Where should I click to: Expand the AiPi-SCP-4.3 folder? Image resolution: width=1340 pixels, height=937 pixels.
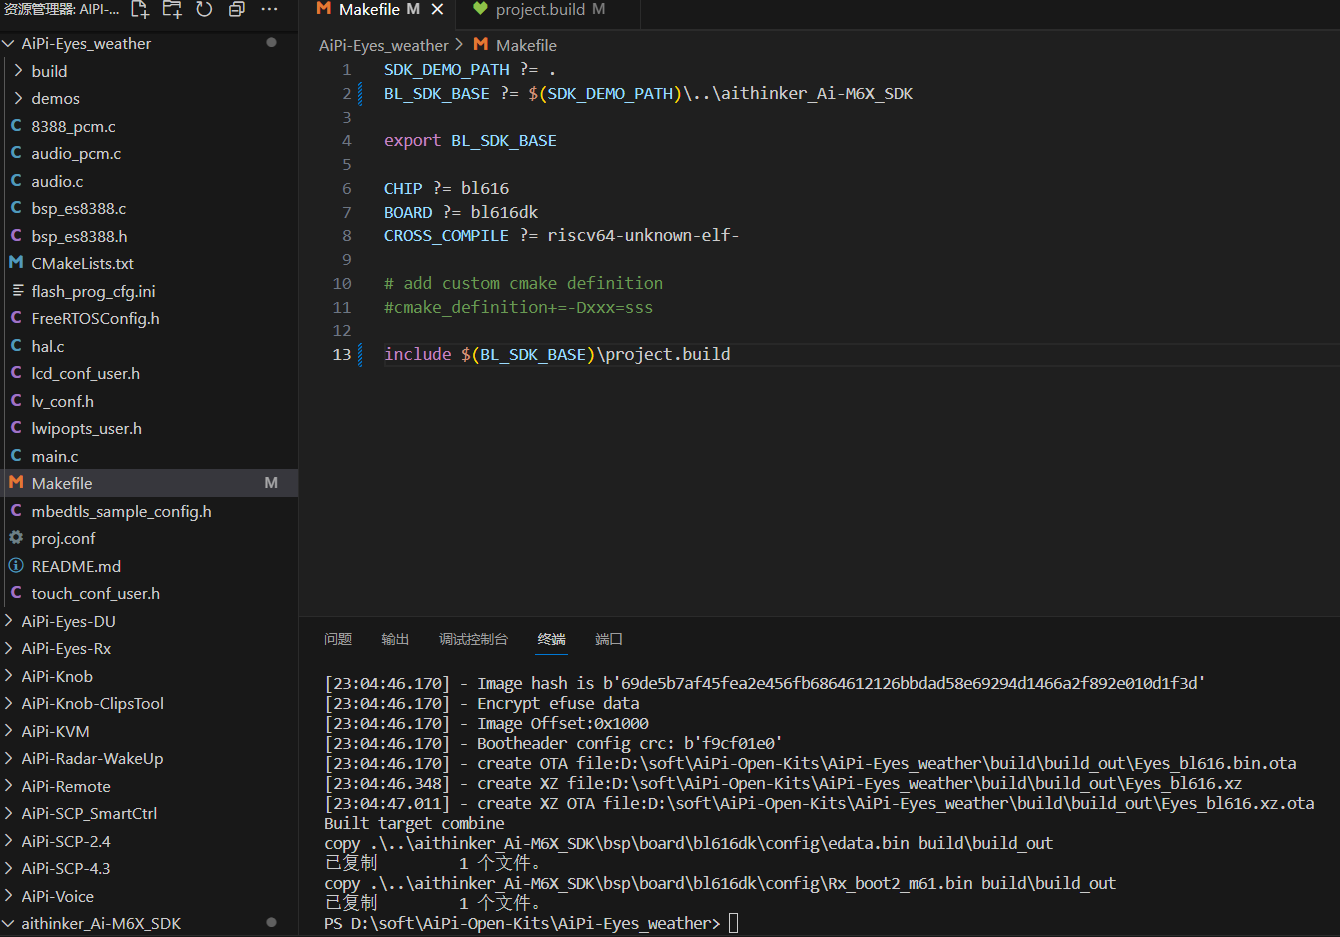pyautogui.click(x=149, y=869)
